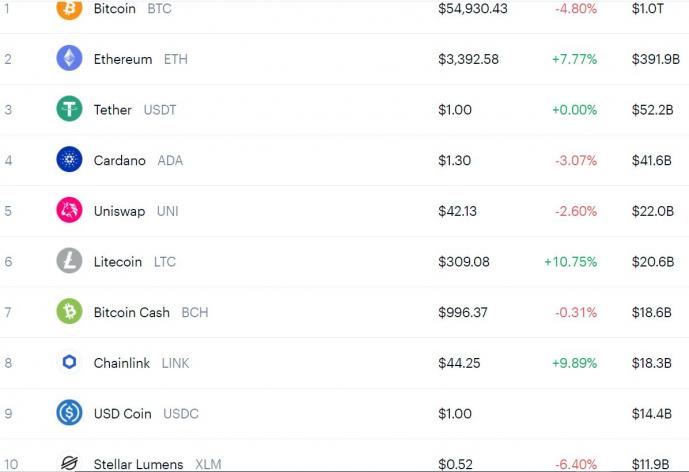
Task: Click the LINK ticker symbol
Action: [x=175, y=363]
